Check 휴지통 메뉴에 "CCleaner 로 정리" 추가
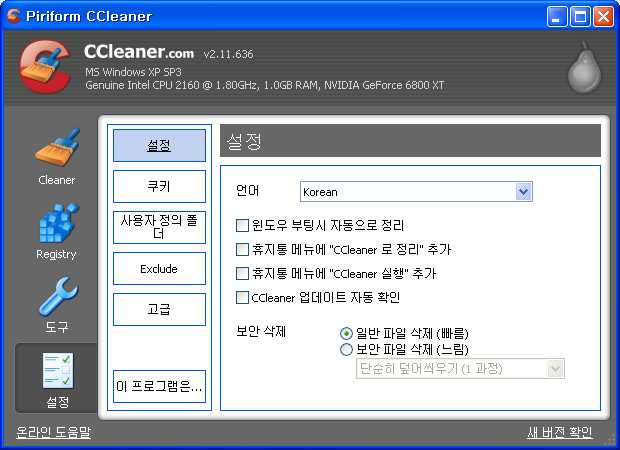The image size is (620, 450). (x=242, y=250)
